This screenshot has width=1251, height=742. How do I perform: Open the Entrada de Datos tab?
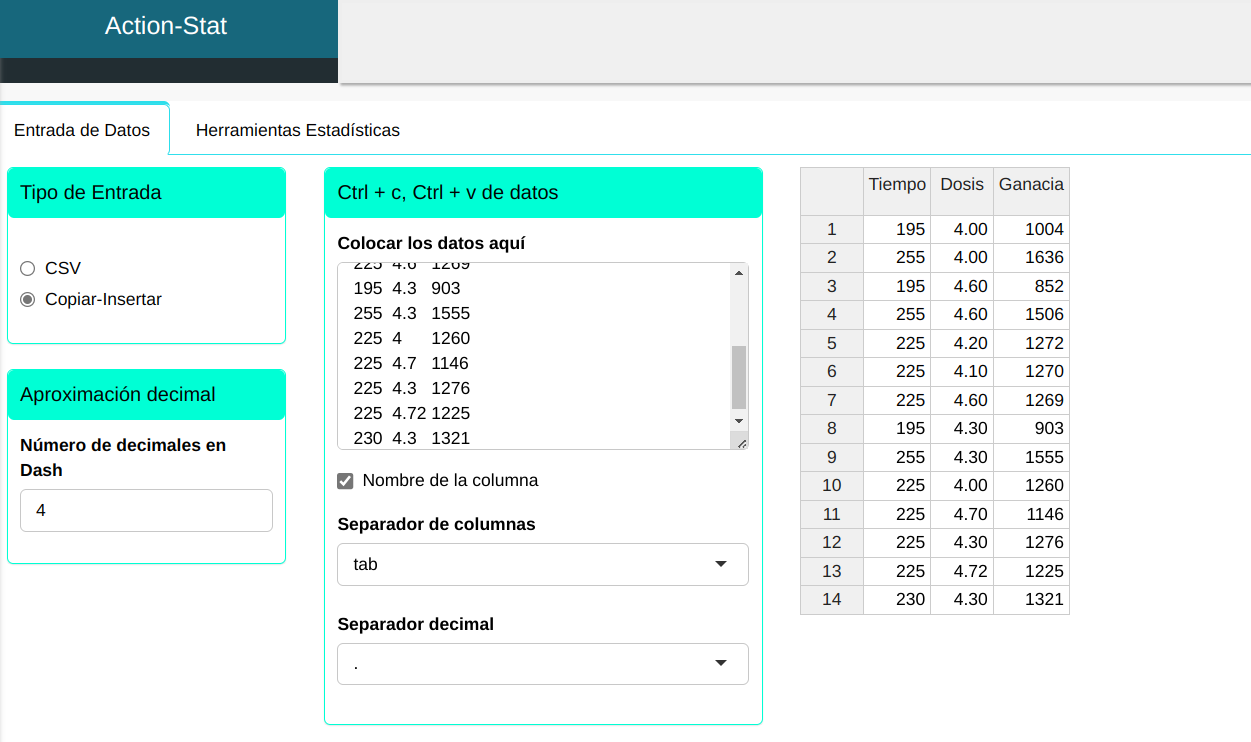[82, 130]
